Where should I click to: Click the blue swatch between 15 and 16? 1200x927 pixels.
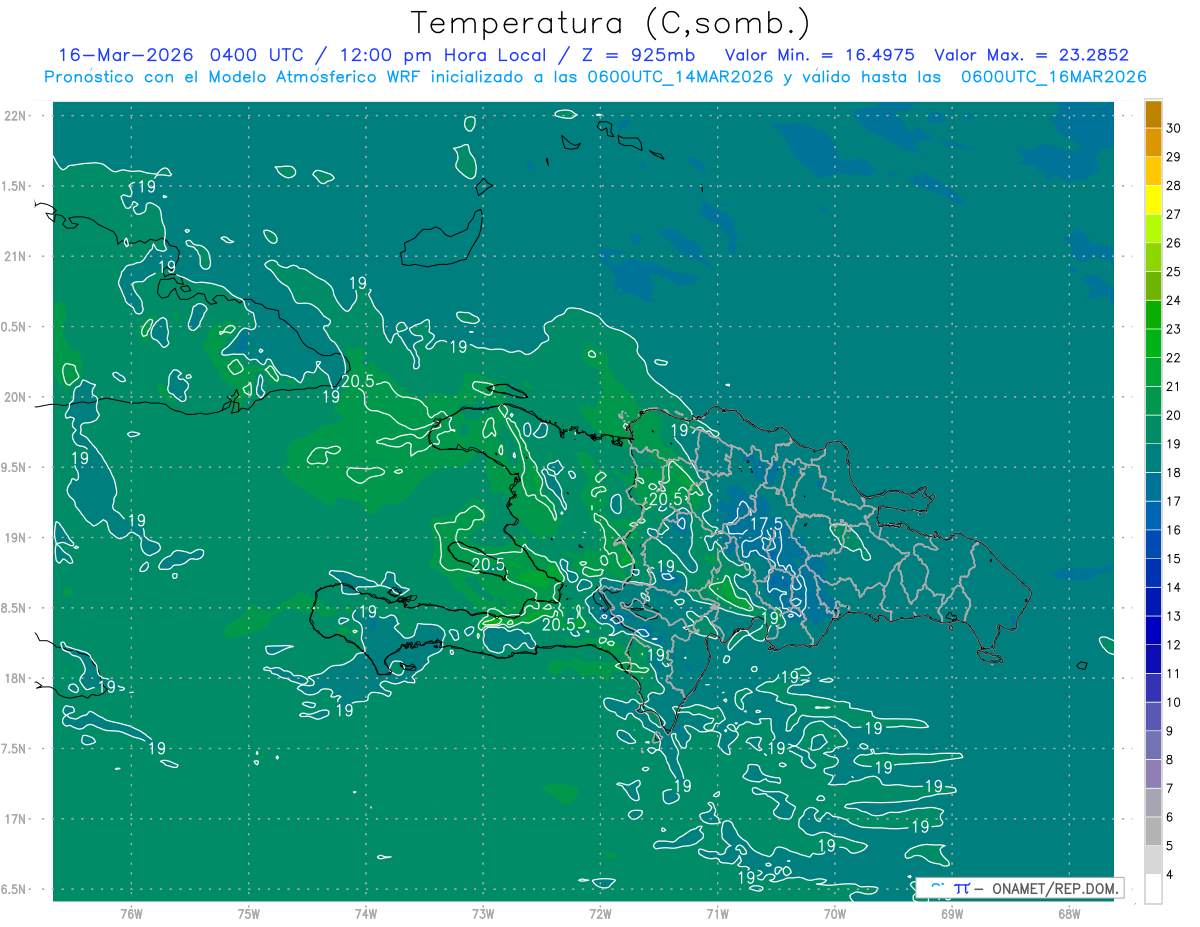click(x=1153, y=545)
